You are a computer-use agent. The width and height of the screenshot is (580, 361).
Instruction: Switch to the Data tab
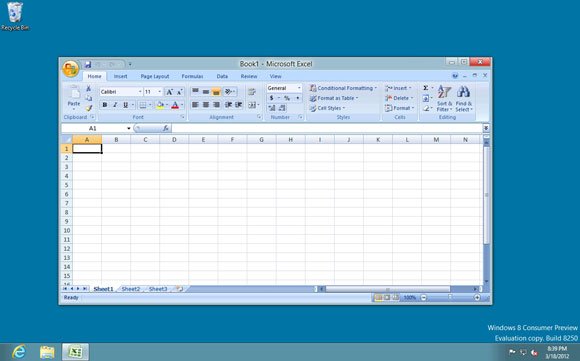tap(222, 76)
